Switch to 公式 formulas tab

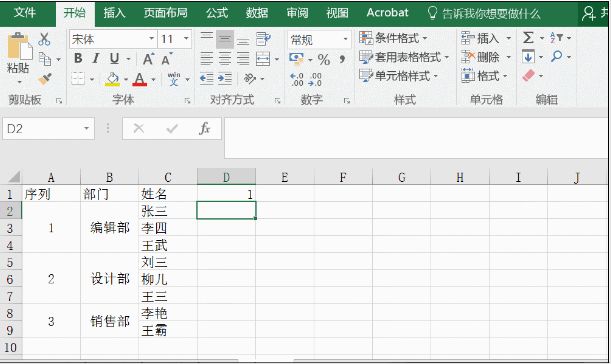tap(217, 13)
